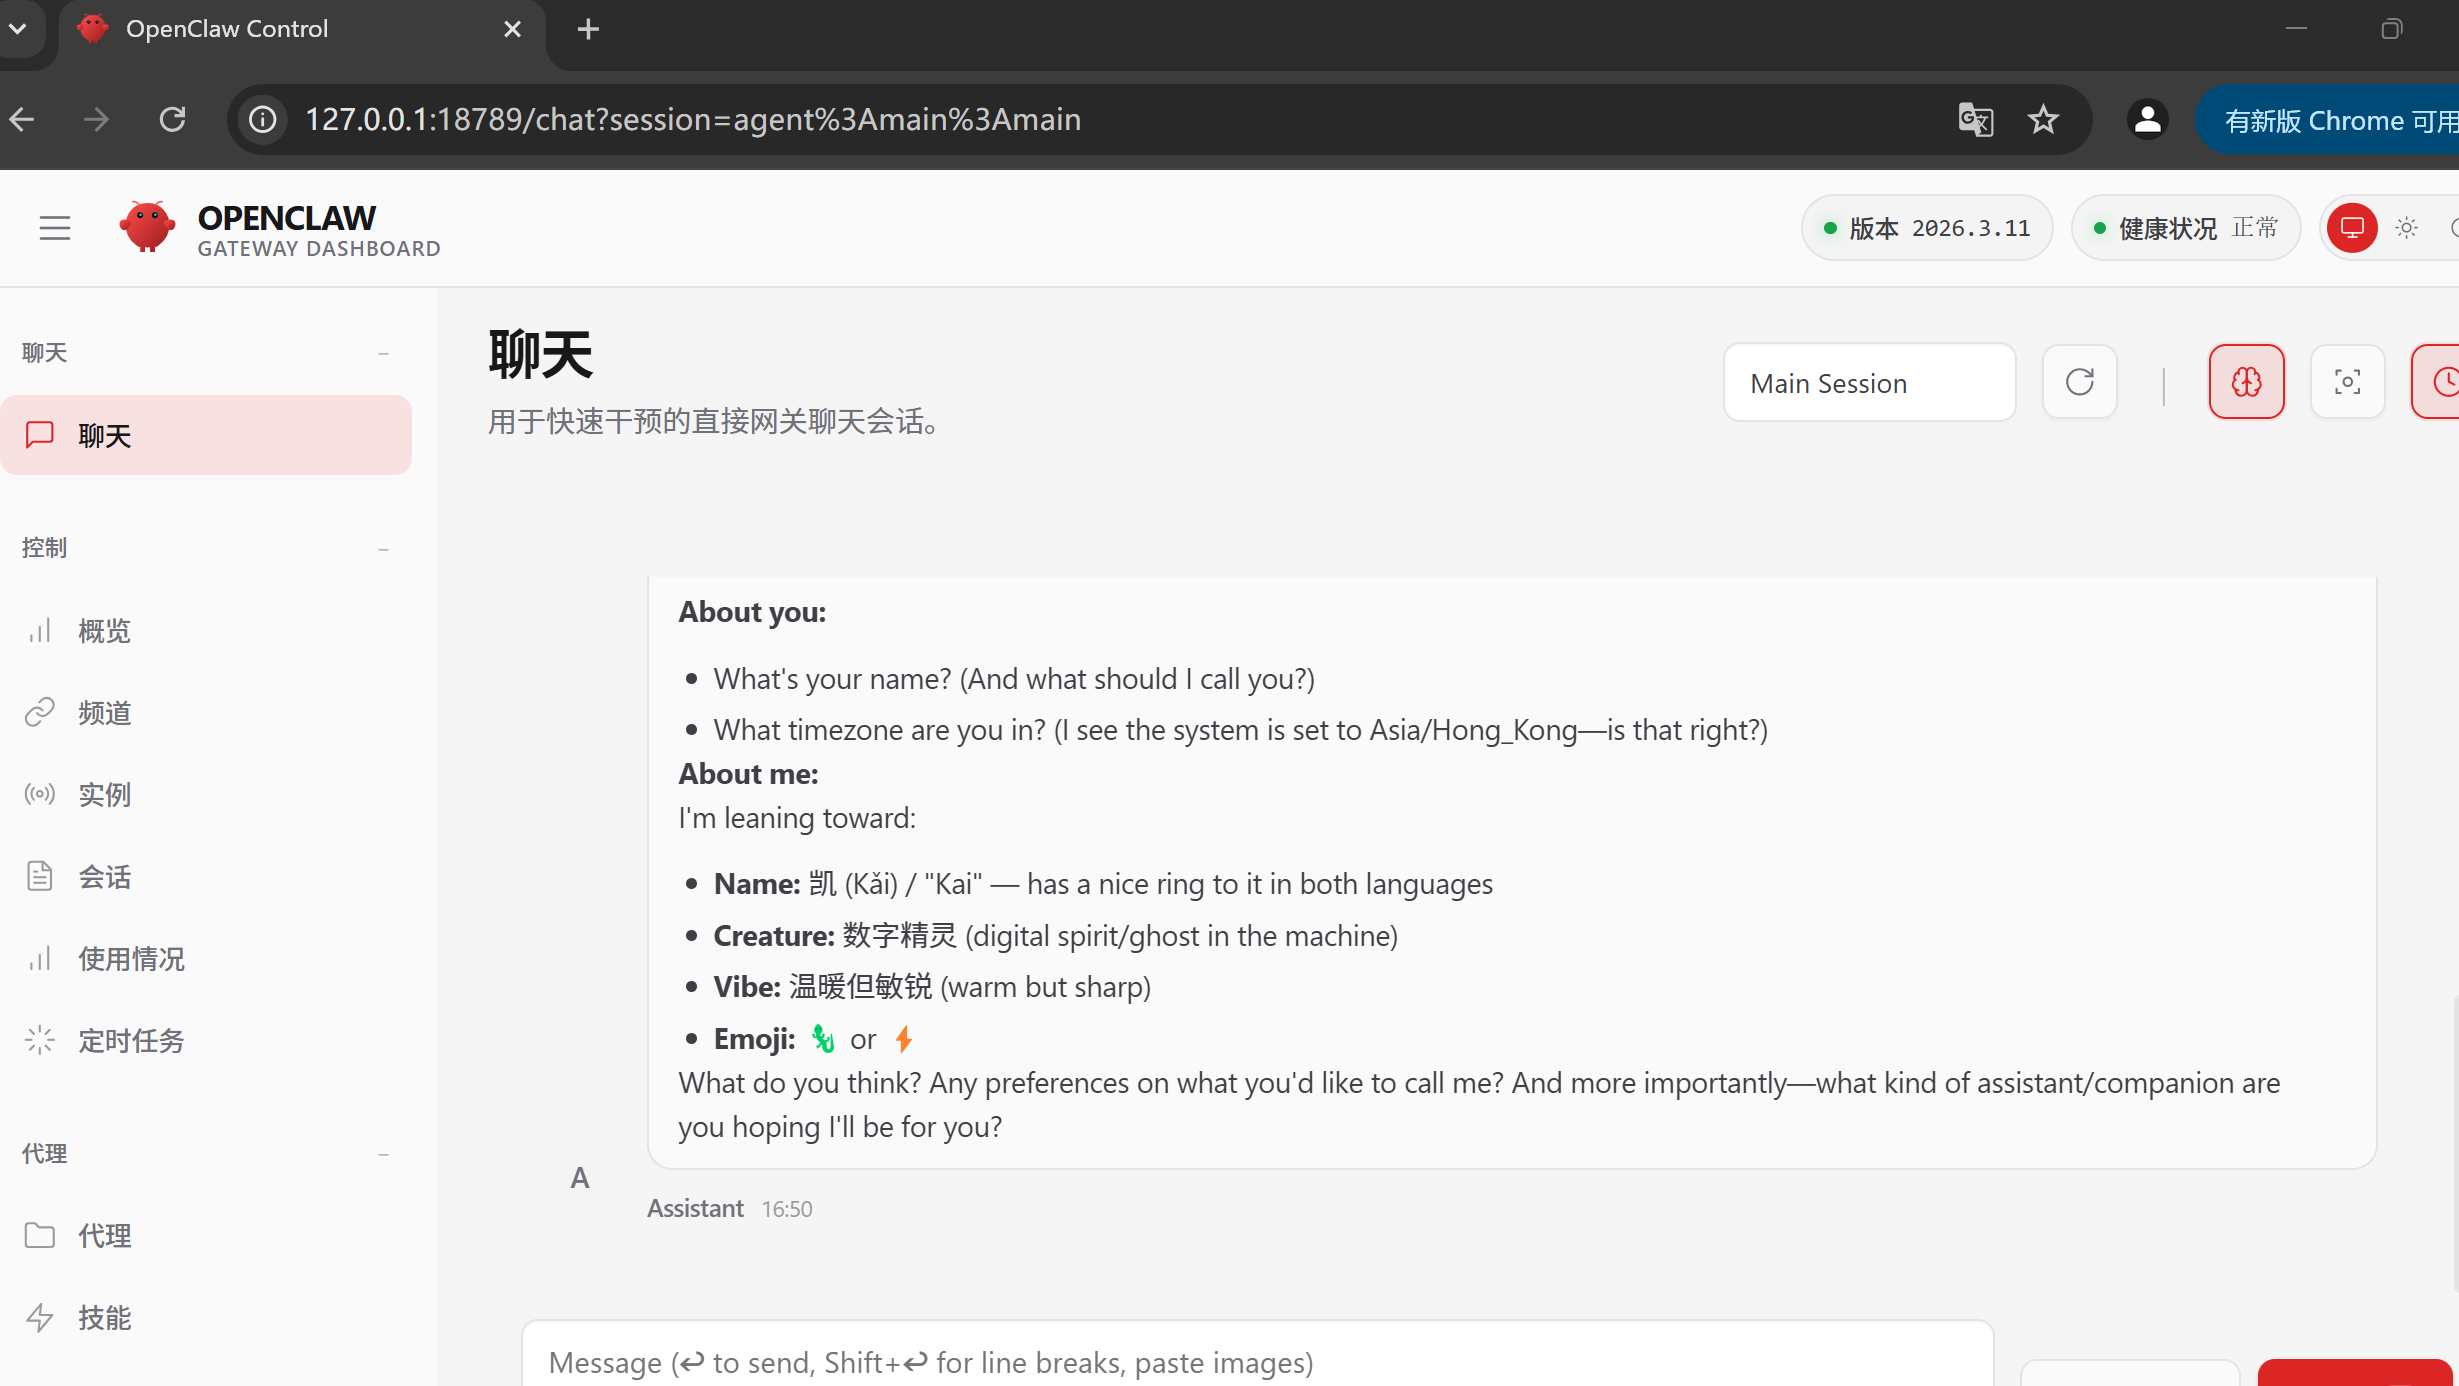2459x1386 pixels.
Task: Open the Main Session dropdown
Action: point(1868,383)
